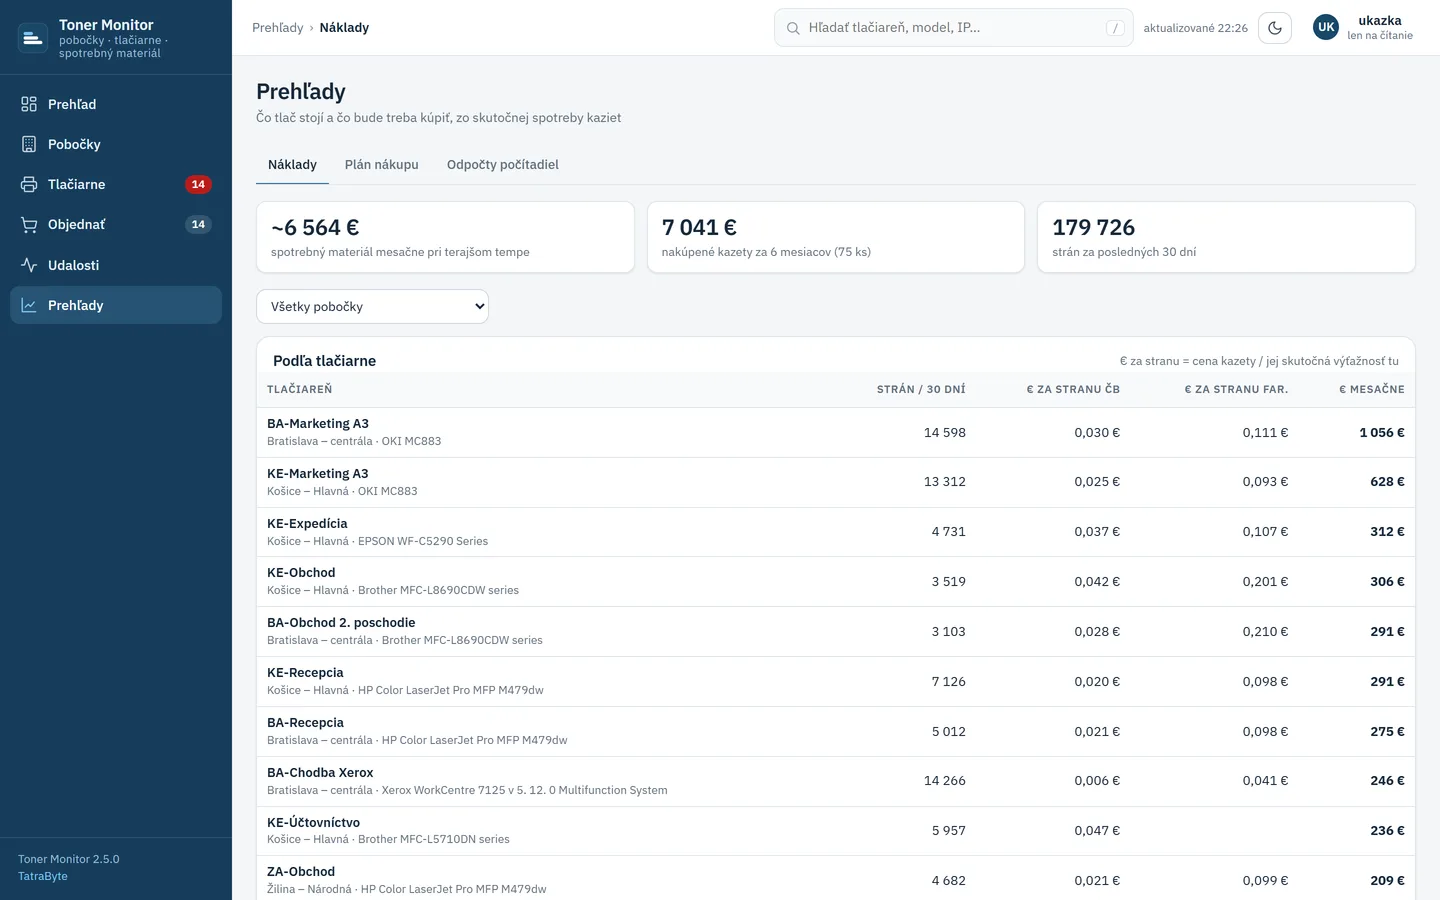This screenshot has height=900, width=1440.
Task: Focus the Hľadať tlačiareň search field
Action: point(954,28)
